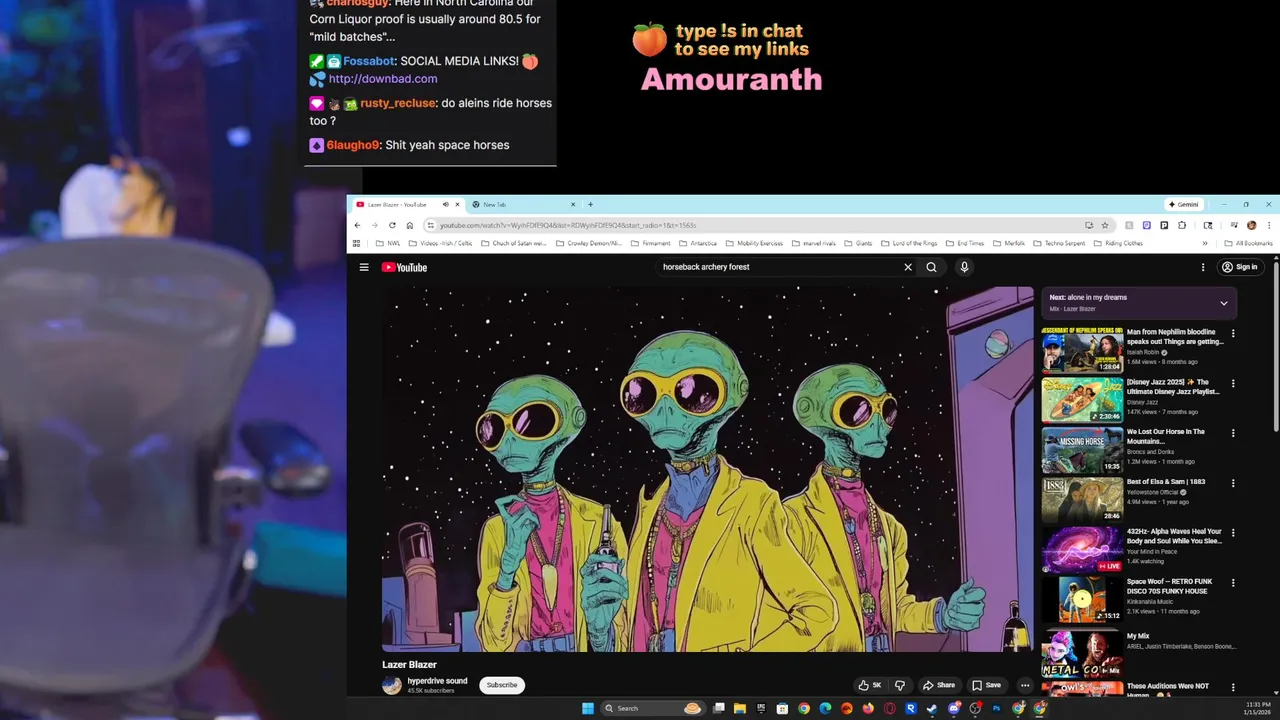
Task: Click downbad.com link in chat
Action: pos(383,79)
